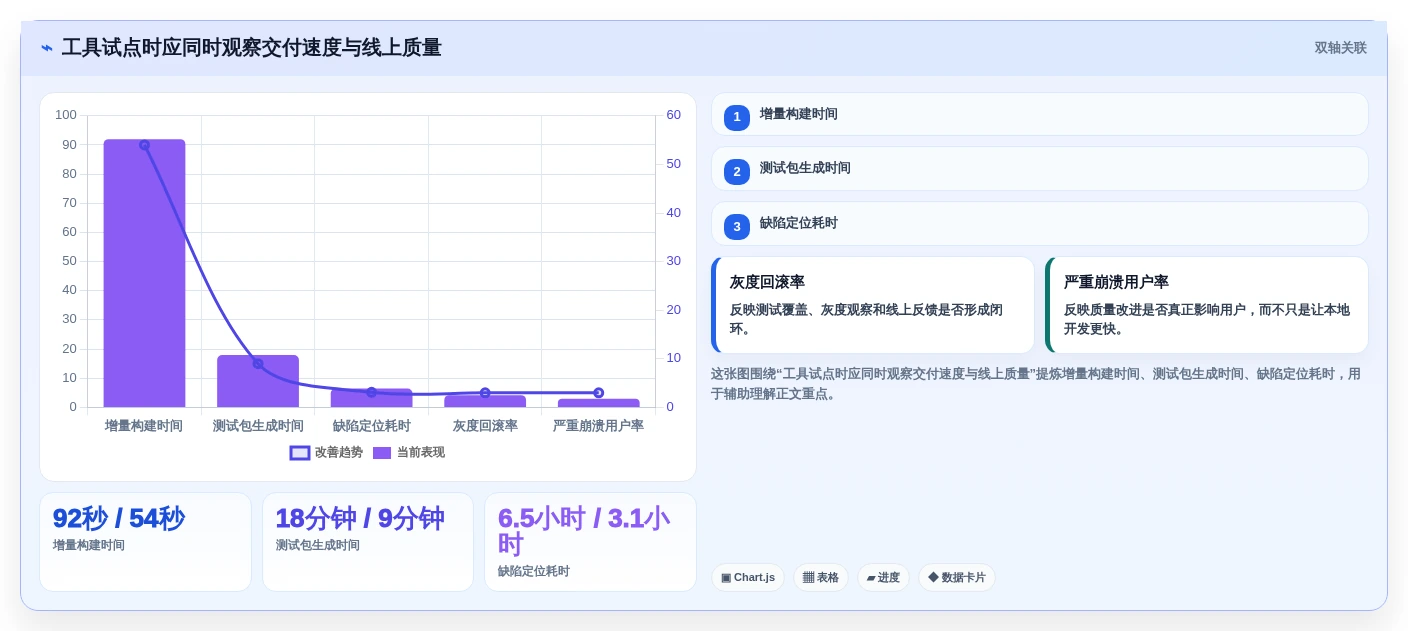Viewport: 1408px width, 631px height.
Task: Toggle the 当前表现 legend item
Action: [x=408, y=453]
